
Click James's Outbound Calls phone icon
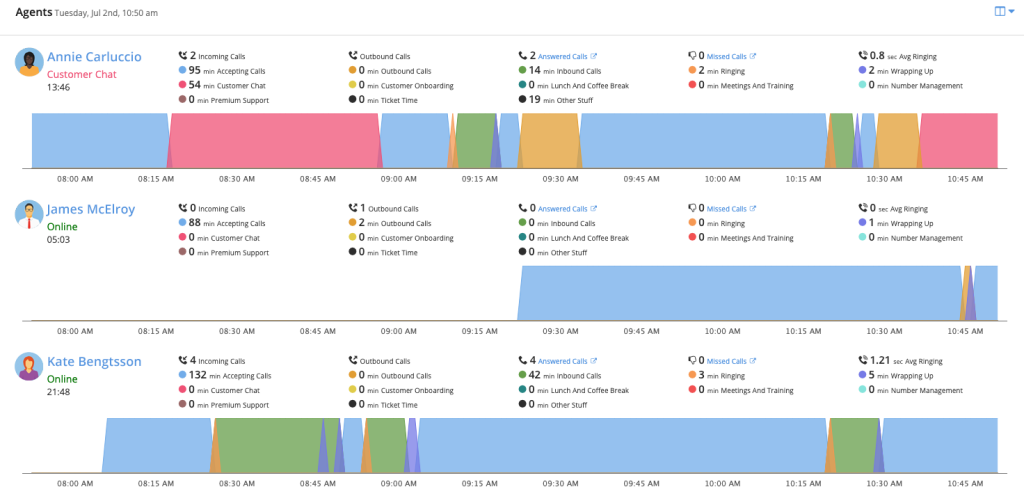(x=353, y=208)
